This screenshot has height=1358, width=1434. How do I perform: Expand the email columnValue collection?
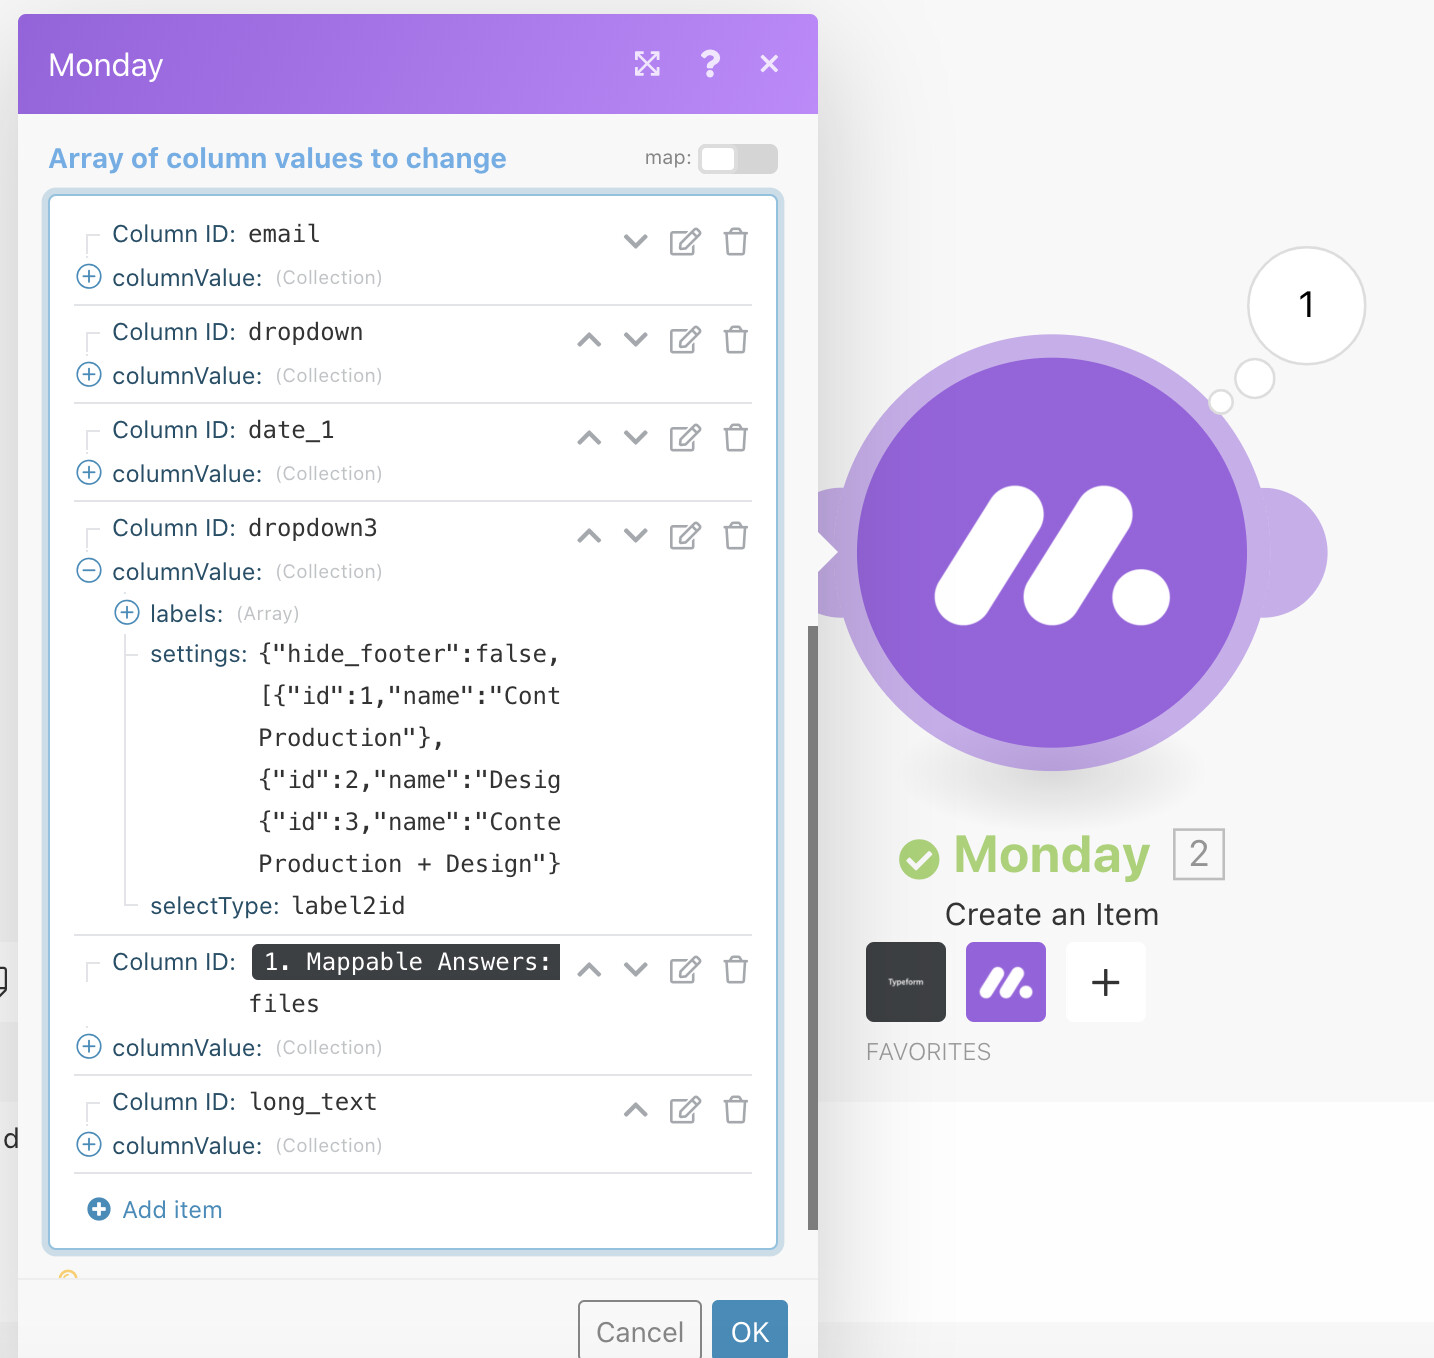pyautogui.click(x=89, y=276)
